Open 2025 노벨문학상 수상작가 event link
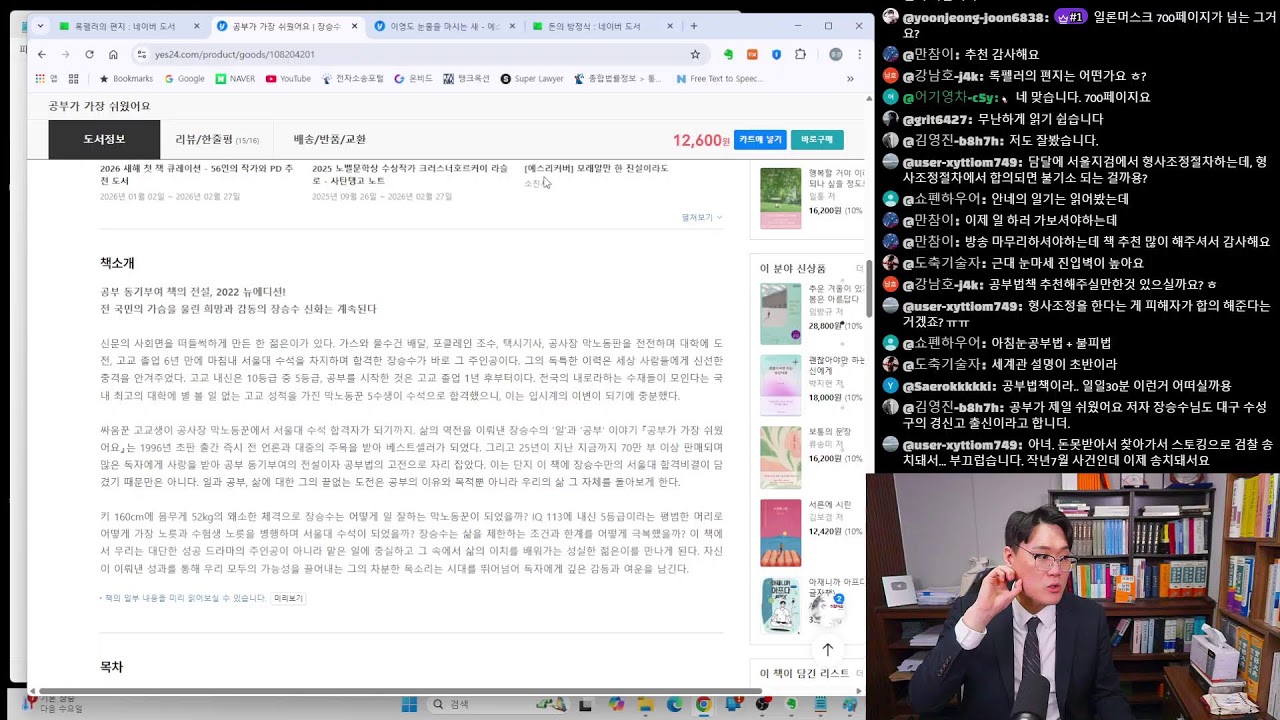Viewport: 1280px width, 720px height. tap(410, 175)
